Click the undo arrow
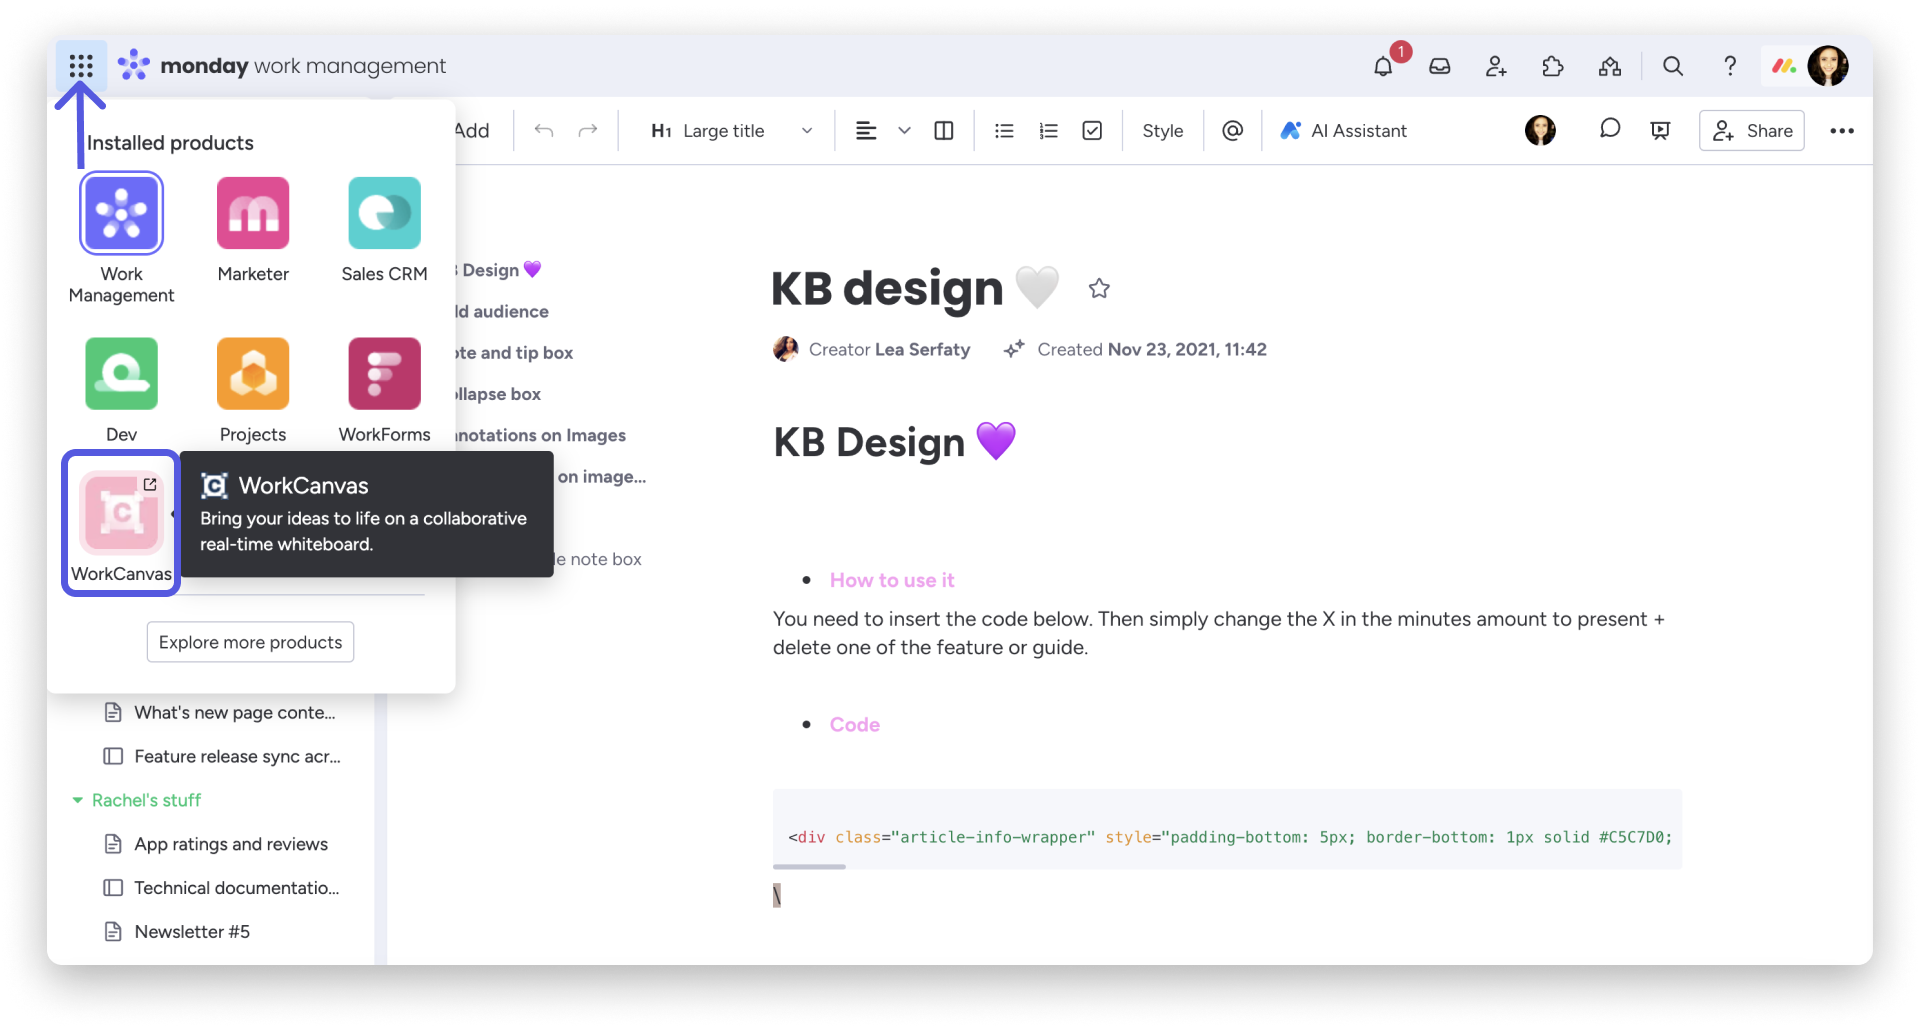The height and width of the screenshot is (1030, 1920). pyautogui.click(x=544, y=131)
